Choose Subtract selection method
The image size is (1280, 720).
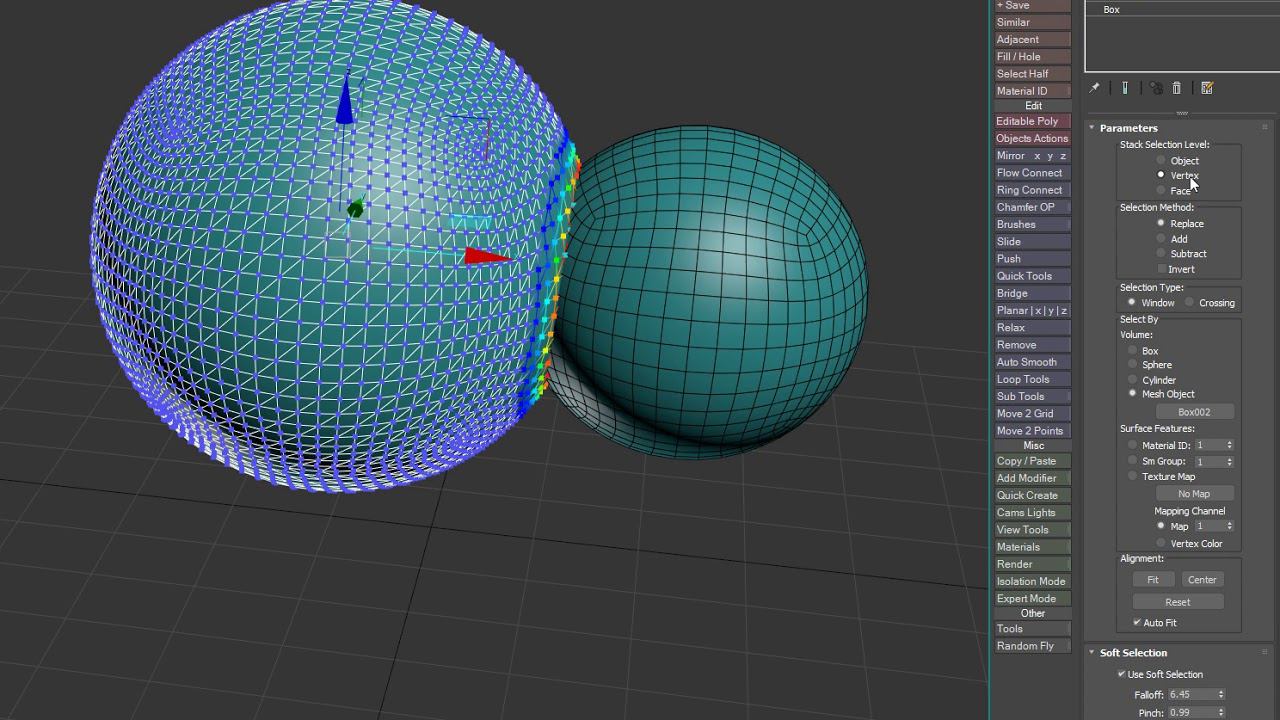tap(1161, 254)
